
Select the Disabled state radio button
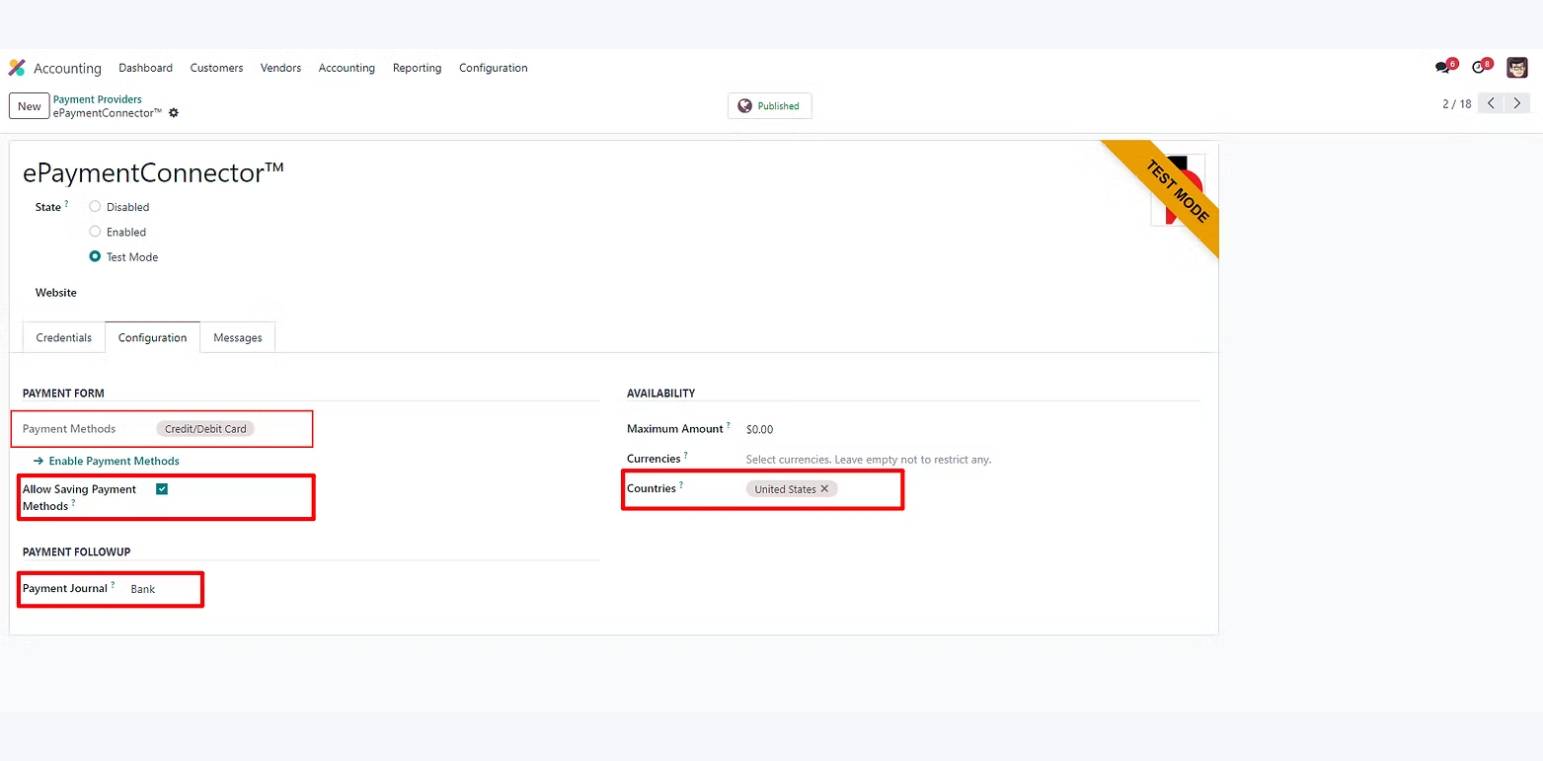95,207
